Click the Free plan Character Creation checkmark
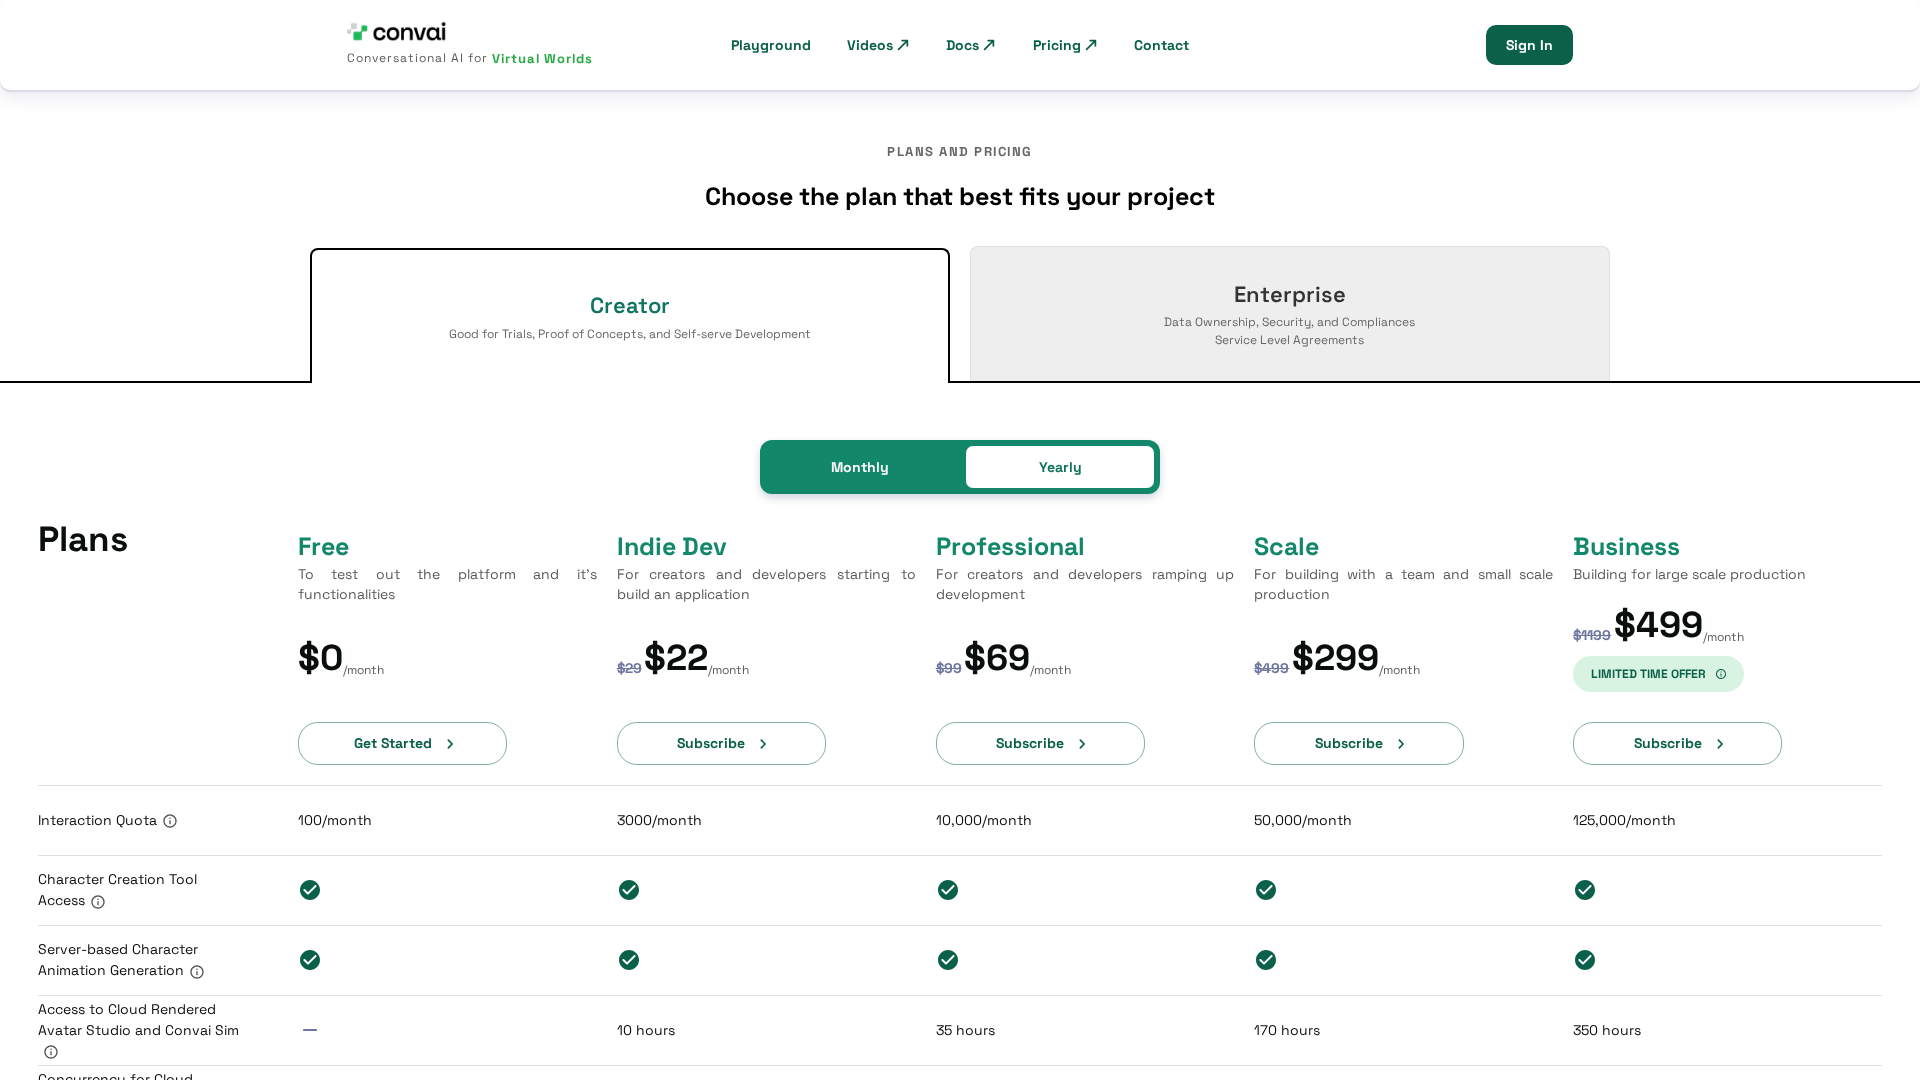 310,890
